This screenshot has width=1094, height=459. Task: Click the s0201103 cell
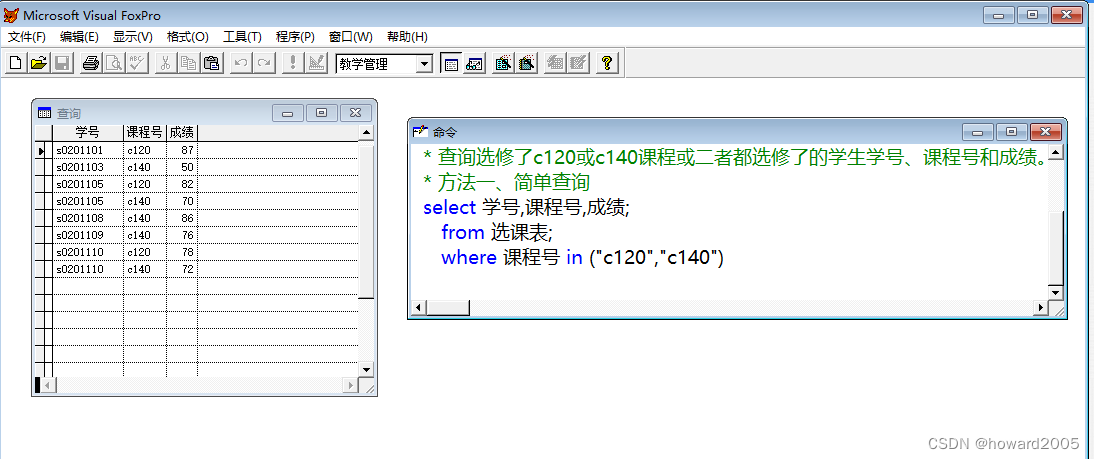coord(88,167)
